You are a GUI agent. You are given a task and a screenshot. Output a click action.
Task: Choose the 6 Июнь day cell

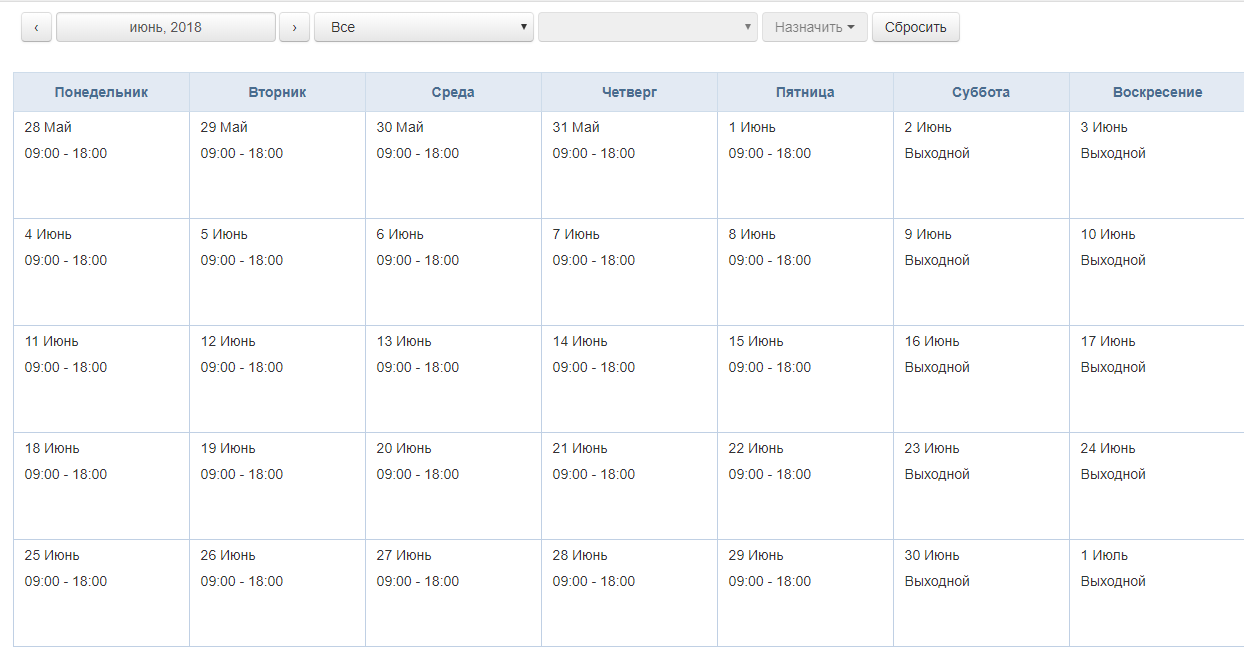pyautogui.click(x=453, y=271)
